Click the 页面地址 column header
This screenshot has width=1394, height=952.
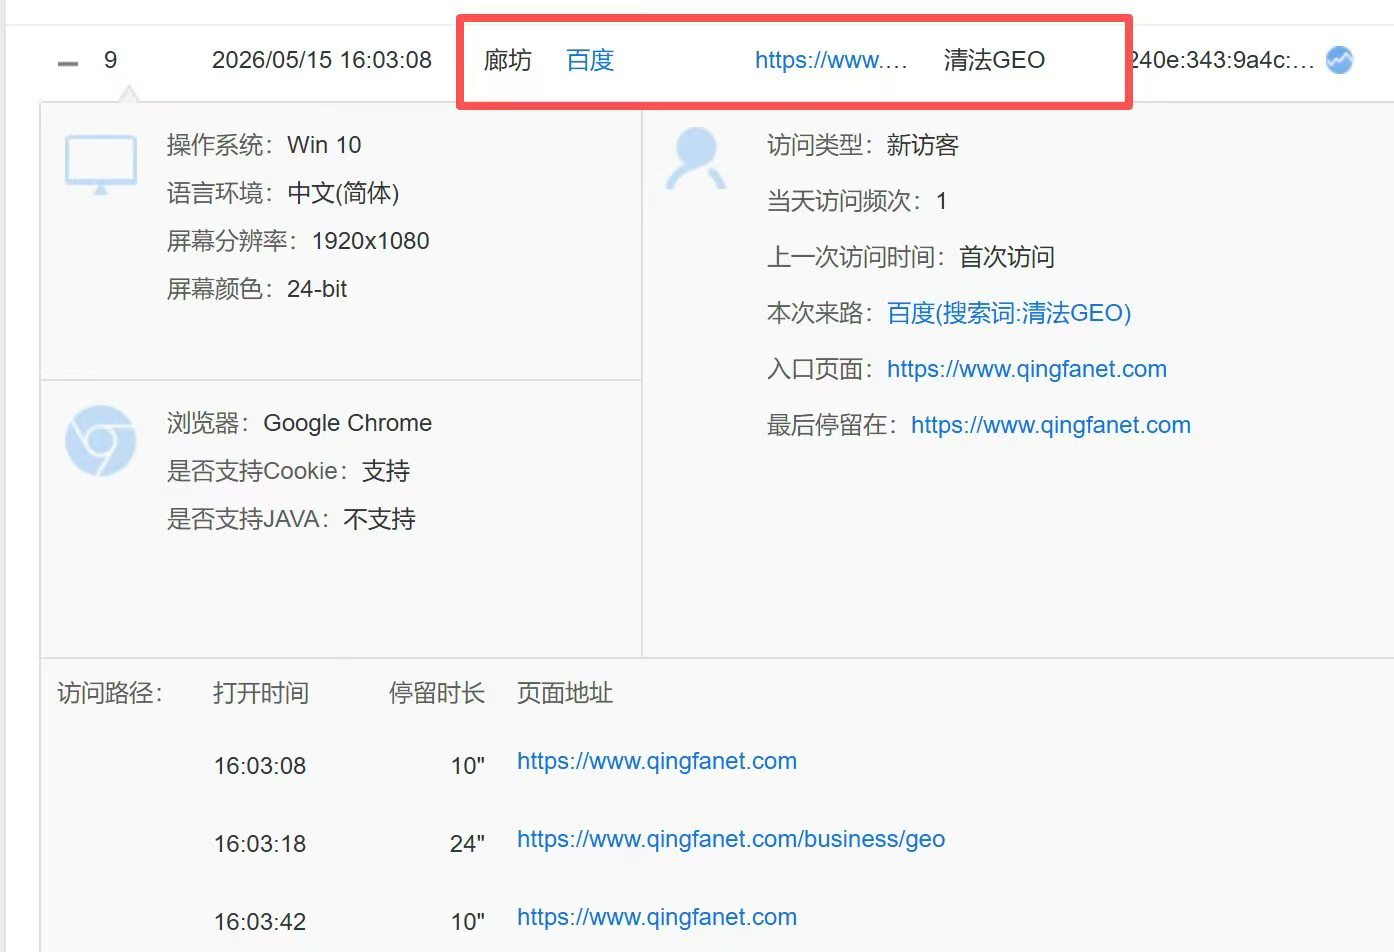click(x=565, y=693)
